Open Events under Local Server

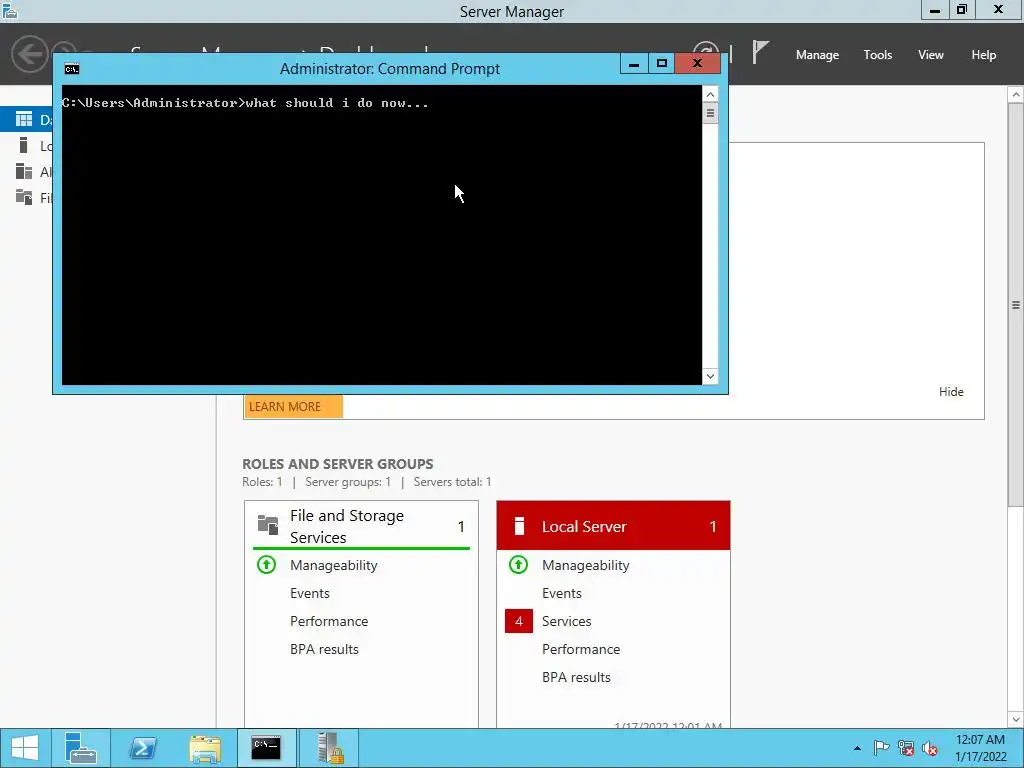tap(562, 593)
